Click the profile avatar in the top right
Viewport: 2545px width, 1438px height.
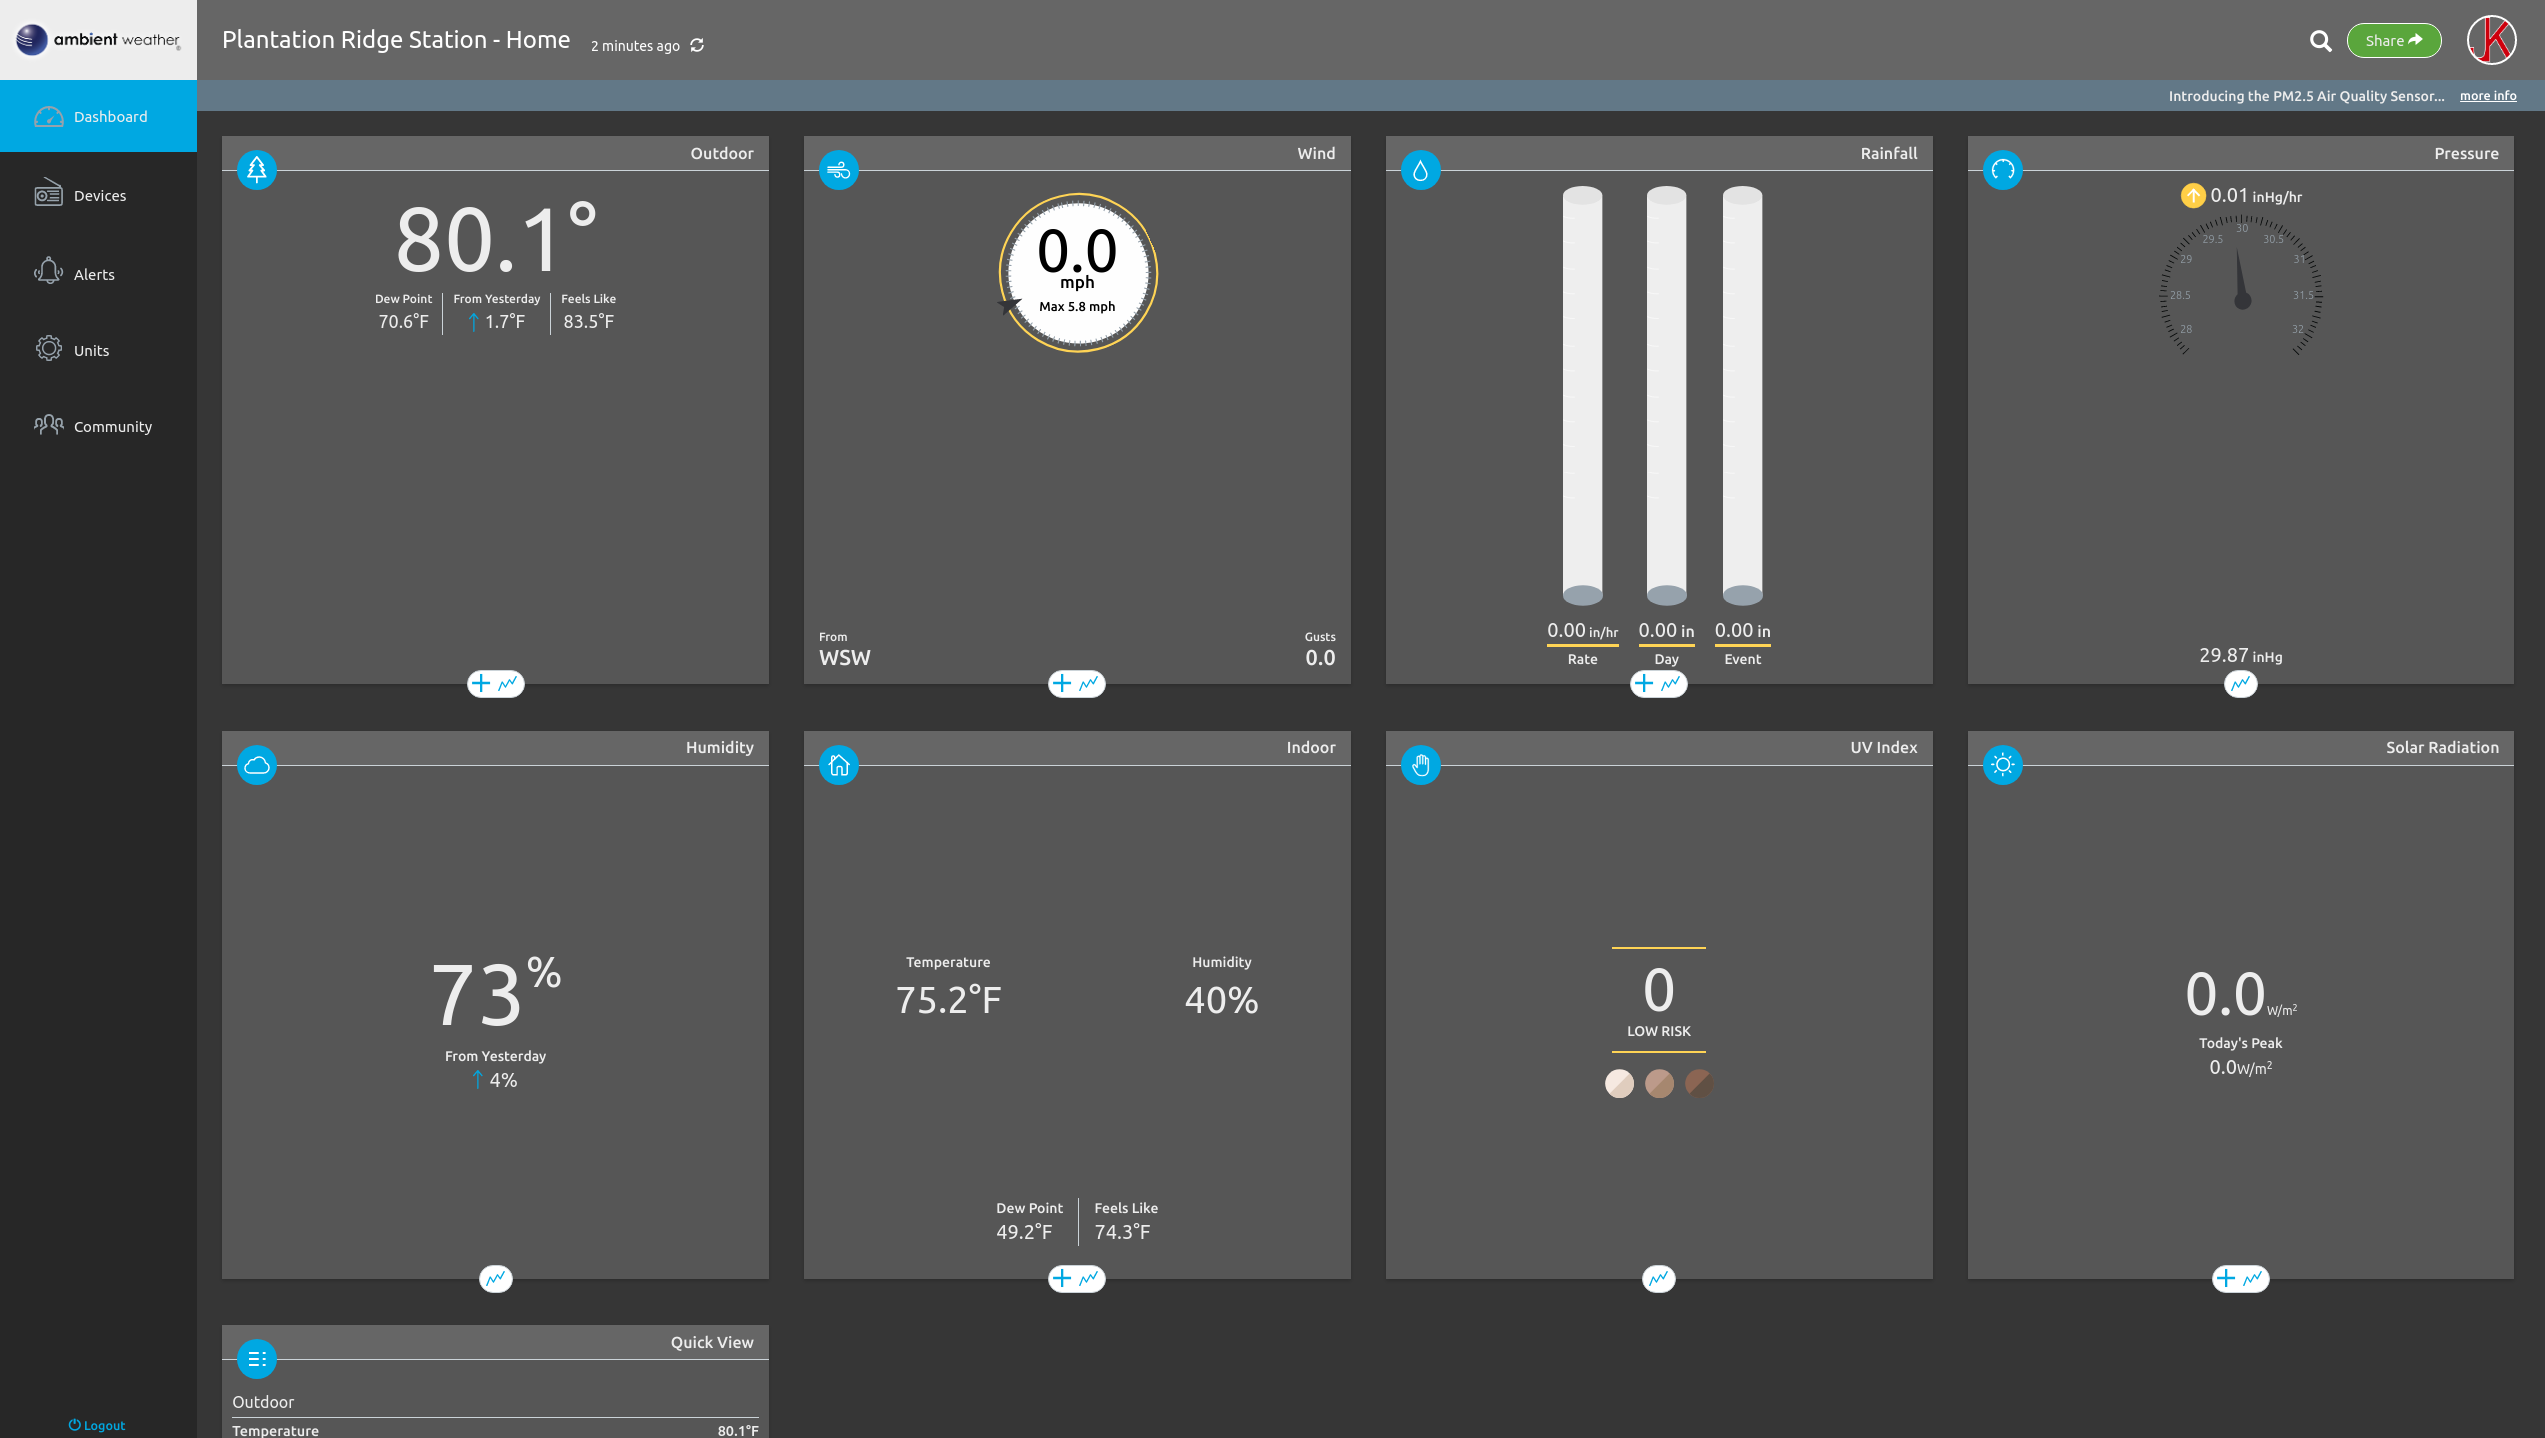click(x=2492, y=40)
